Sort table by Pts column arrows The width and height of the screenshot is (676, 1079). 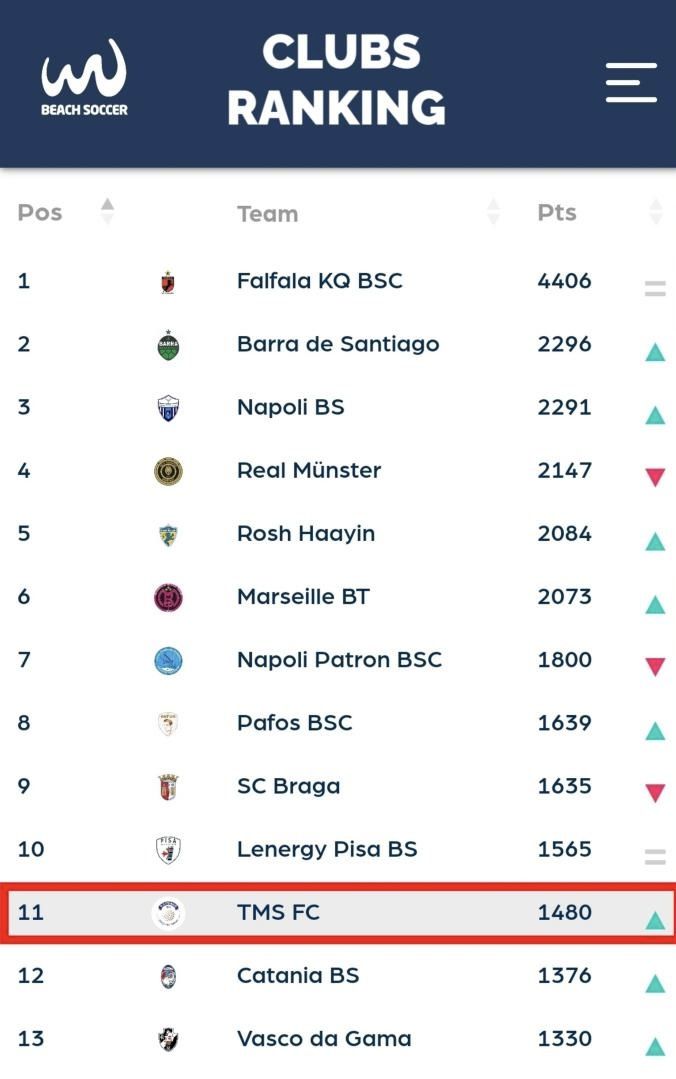(655, 212)
